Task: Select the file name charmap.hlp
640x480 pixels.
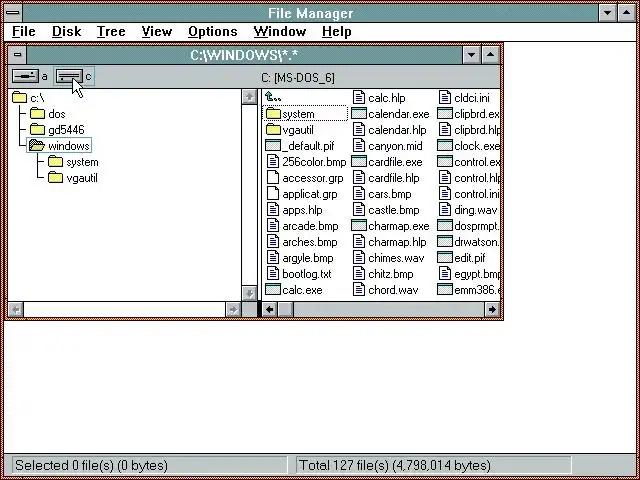Action: [397, 242]
